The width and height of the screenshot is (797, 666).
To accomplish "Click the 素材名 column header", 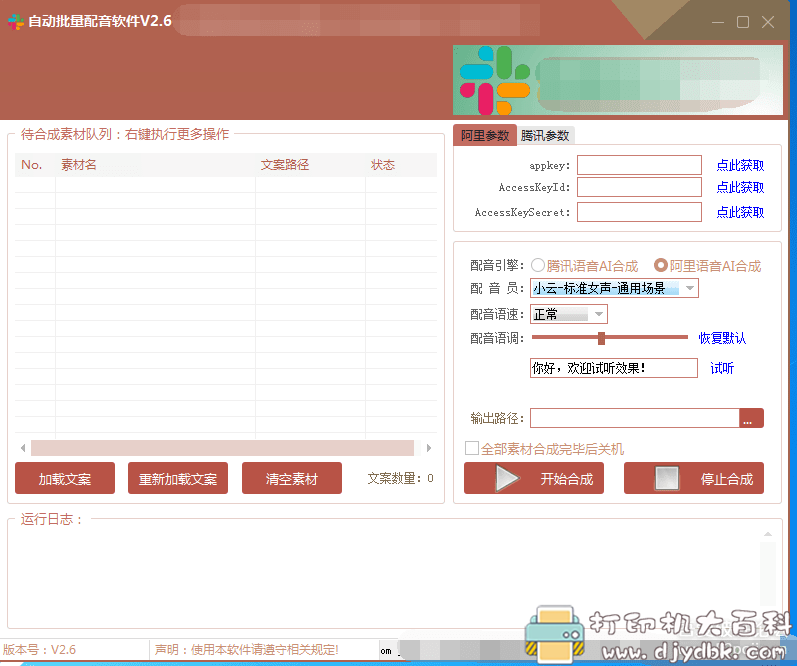I will pyautogui.click(x=155, y=165).
